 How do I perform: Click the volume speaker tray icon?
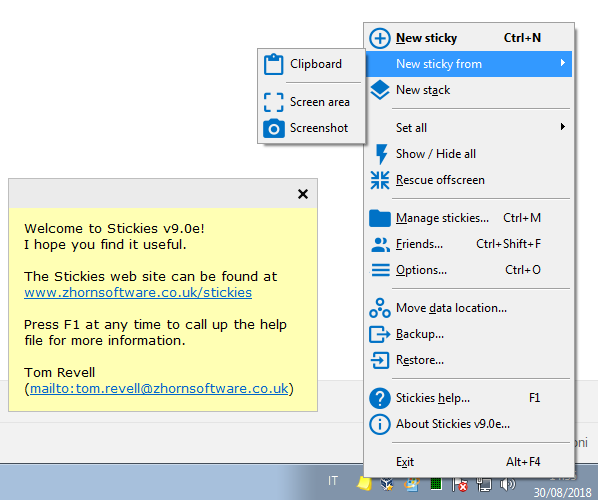coord(508,484)
